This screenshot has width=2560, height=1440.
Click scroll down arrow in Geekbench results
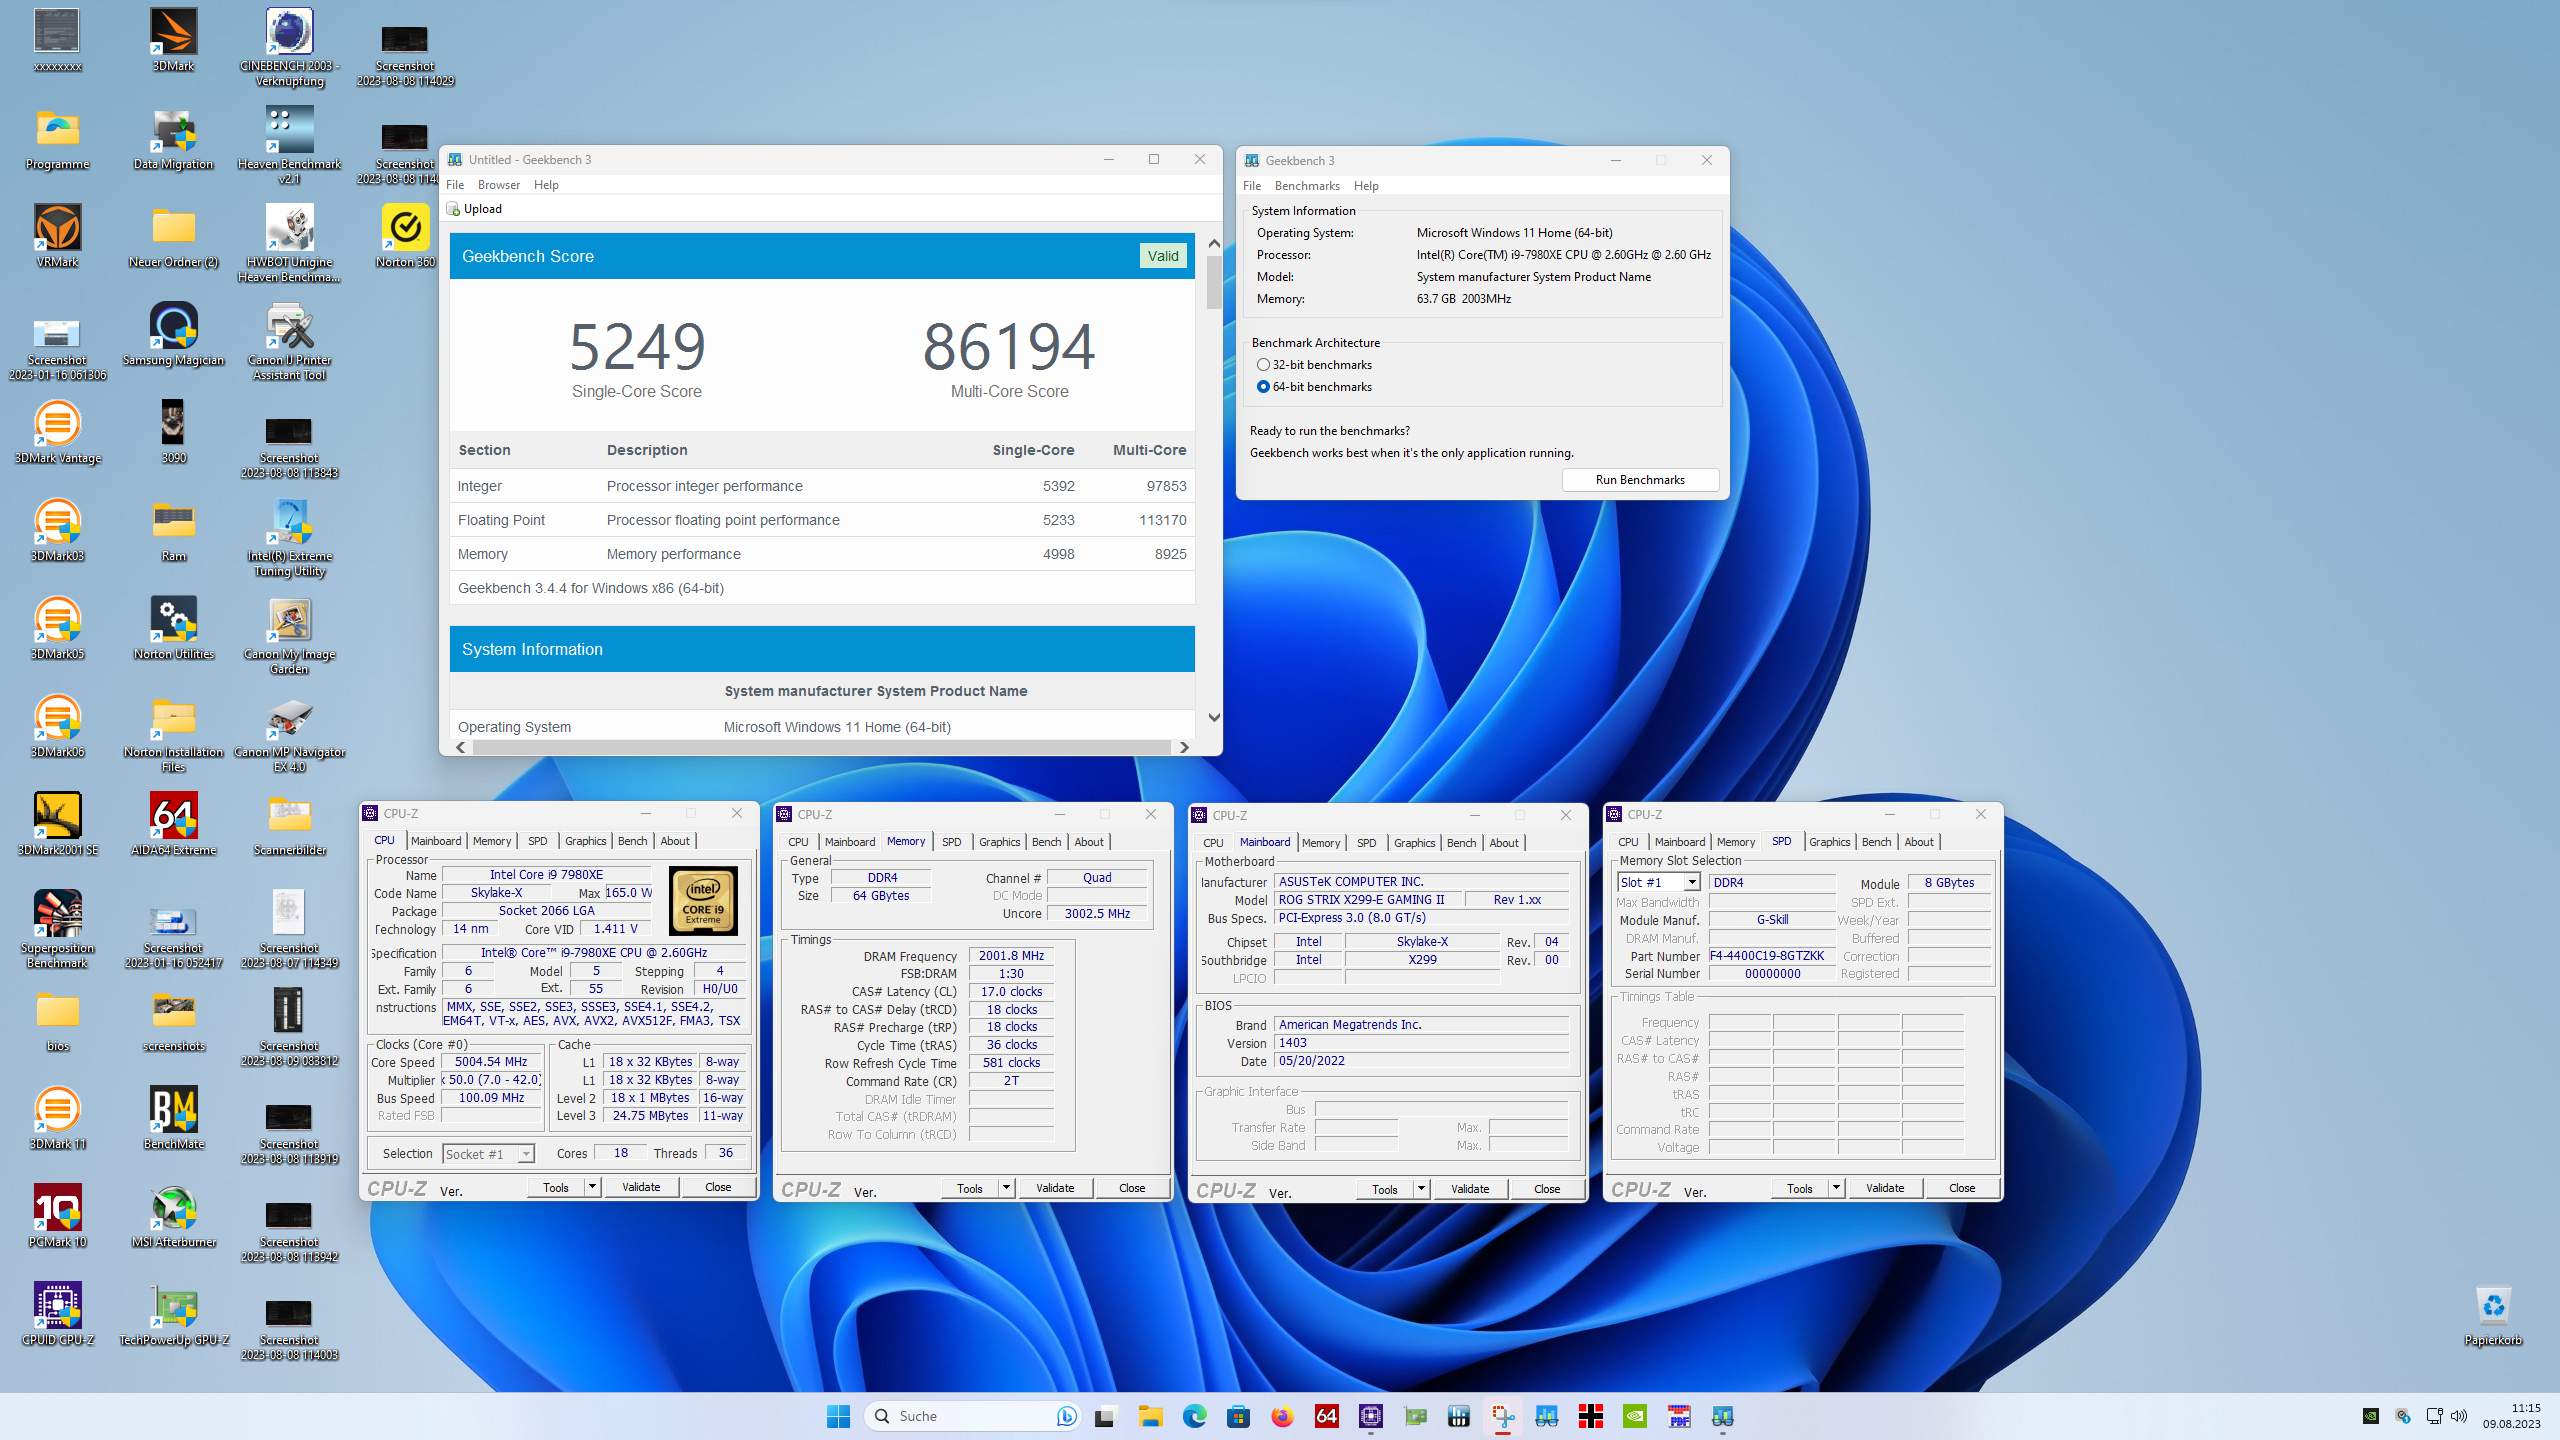click(x=1214, y=717)
